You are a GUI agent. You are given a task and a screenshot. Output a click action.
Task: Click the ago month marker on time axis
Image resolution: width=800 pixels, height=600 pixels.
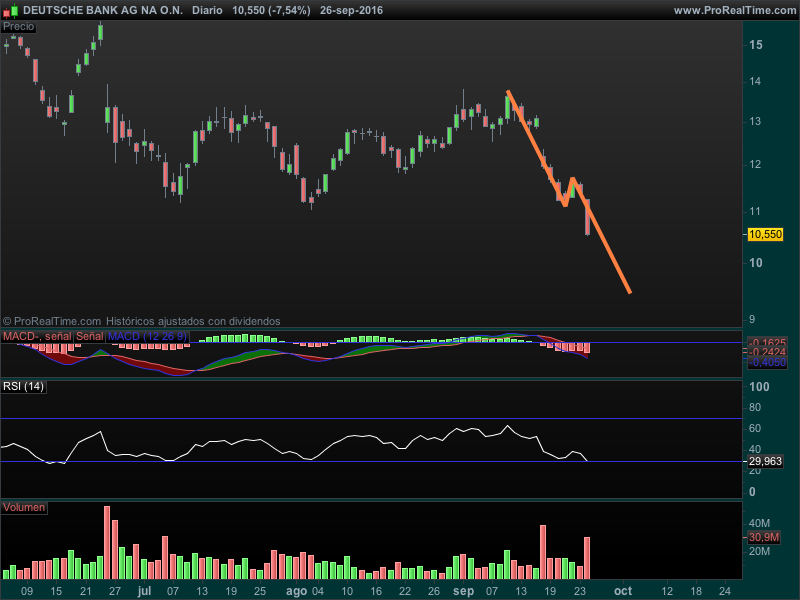click(296, 591)
